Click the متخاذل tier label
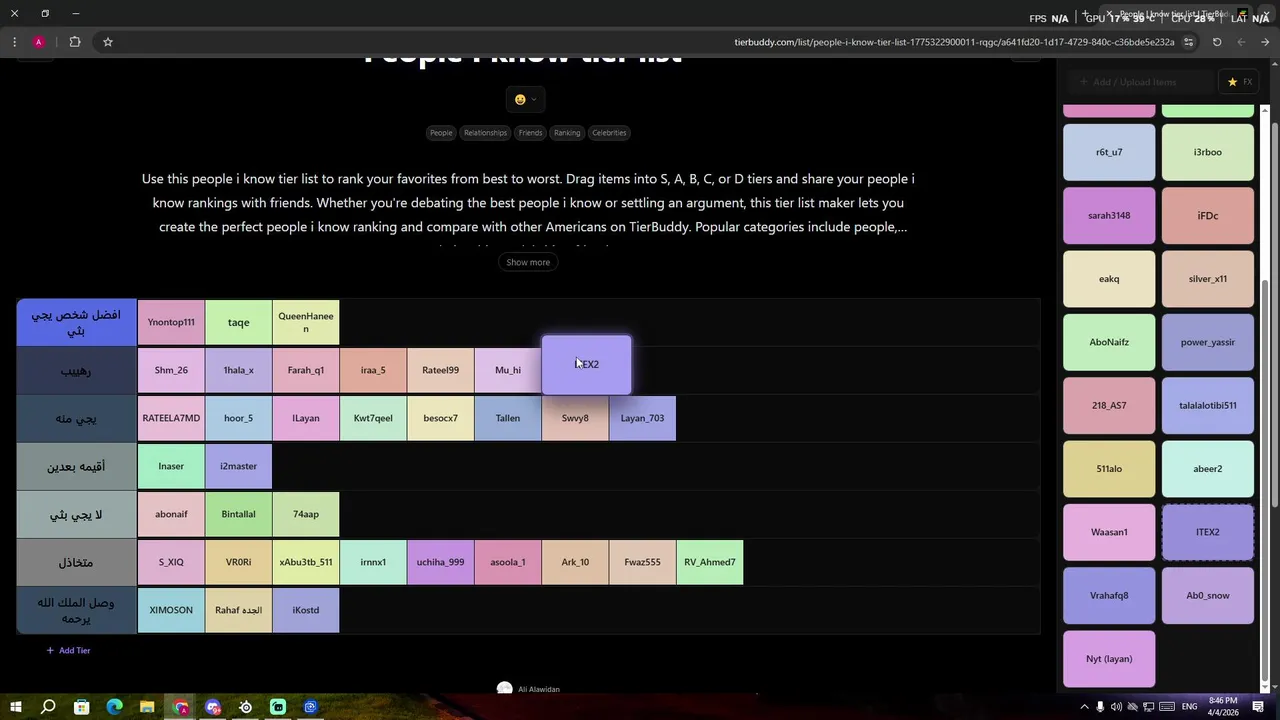The width and height of the screenshot is (1280, 720). [77, 562]
